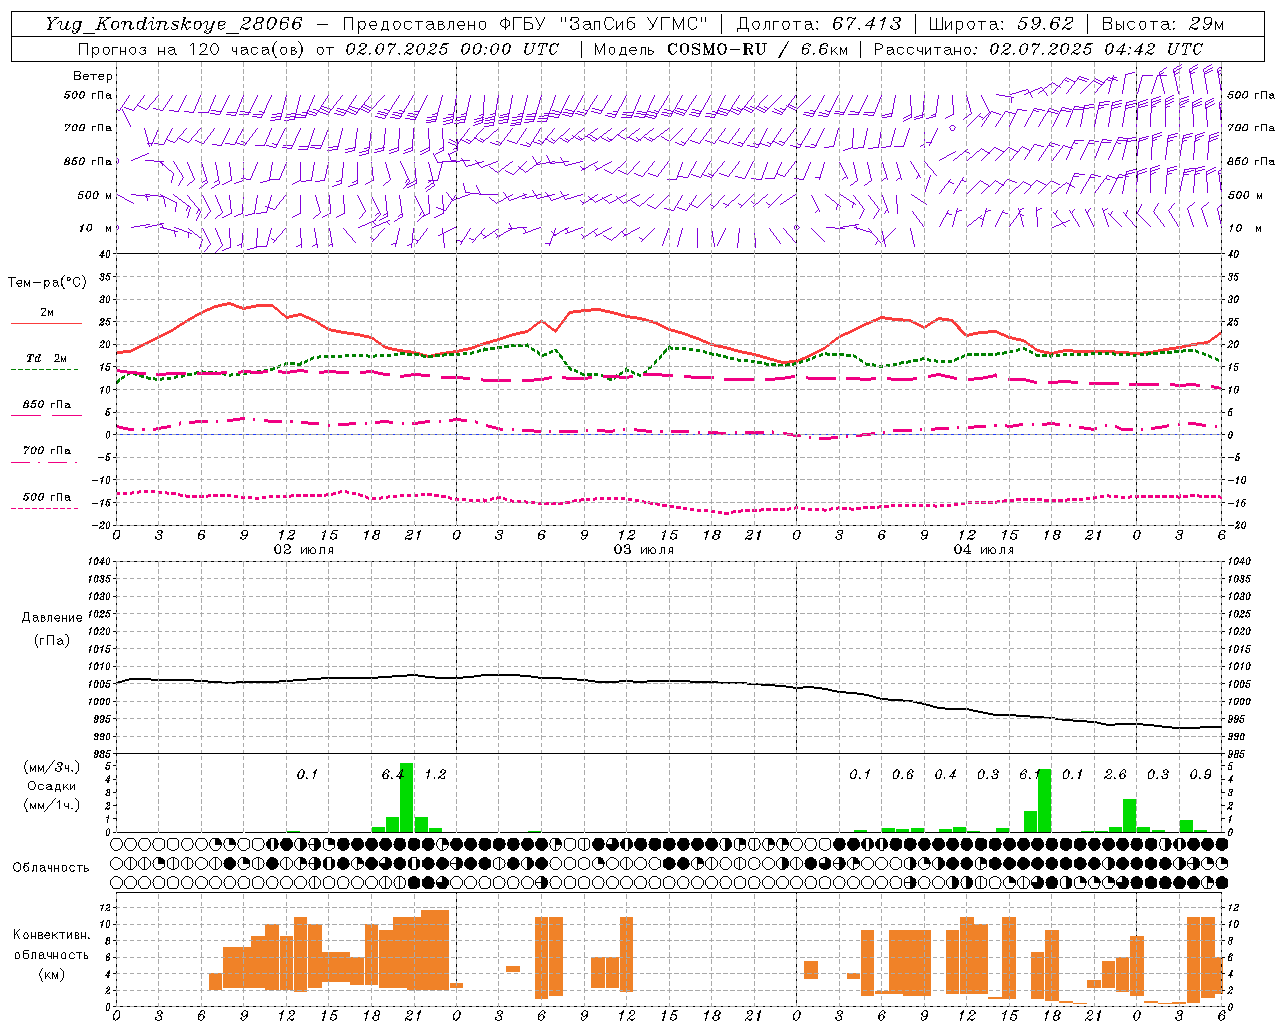
Task: Click the 'Облачность' cloud cover label
Action: coord(51,867)
